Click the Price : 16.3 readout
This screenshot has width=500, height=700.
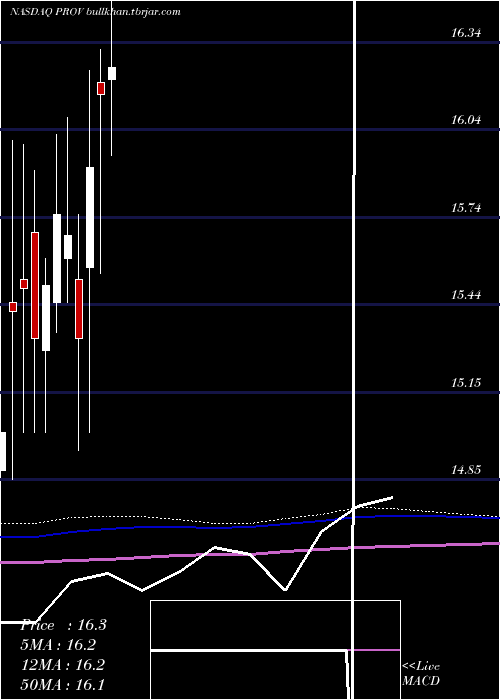tap(63, 625)
